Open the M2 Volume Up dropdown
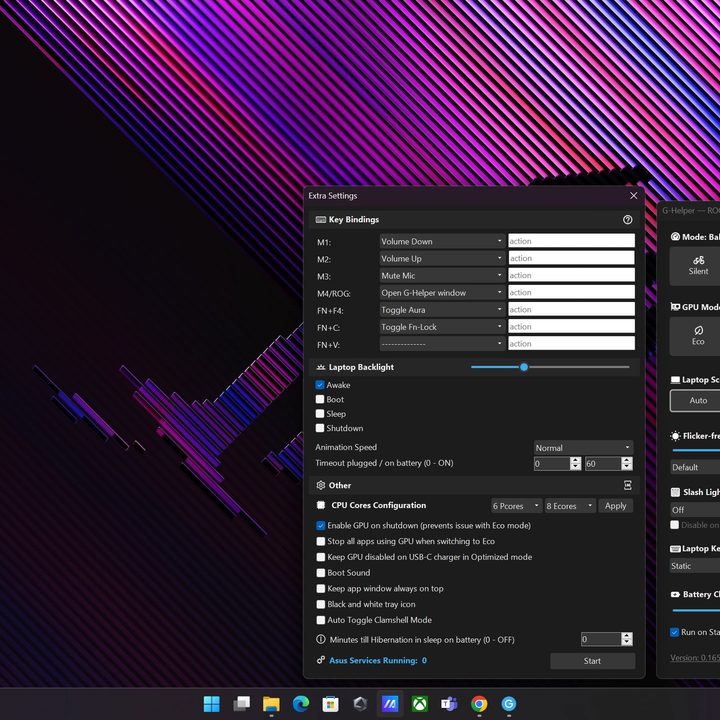720x720 pixels. point(443,259)
